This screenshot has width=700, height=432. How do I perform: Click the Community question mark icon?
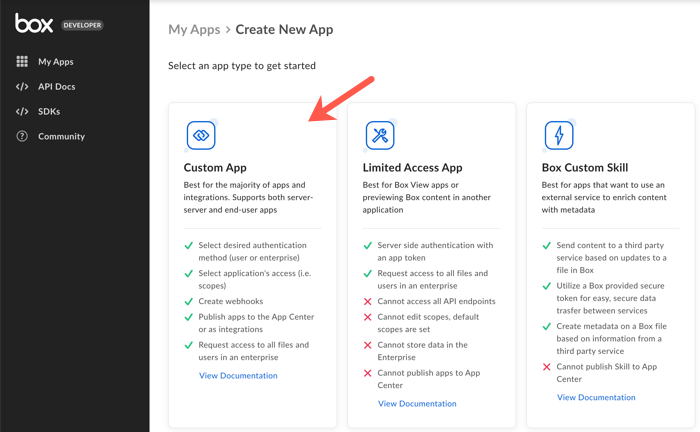(22, 136)
